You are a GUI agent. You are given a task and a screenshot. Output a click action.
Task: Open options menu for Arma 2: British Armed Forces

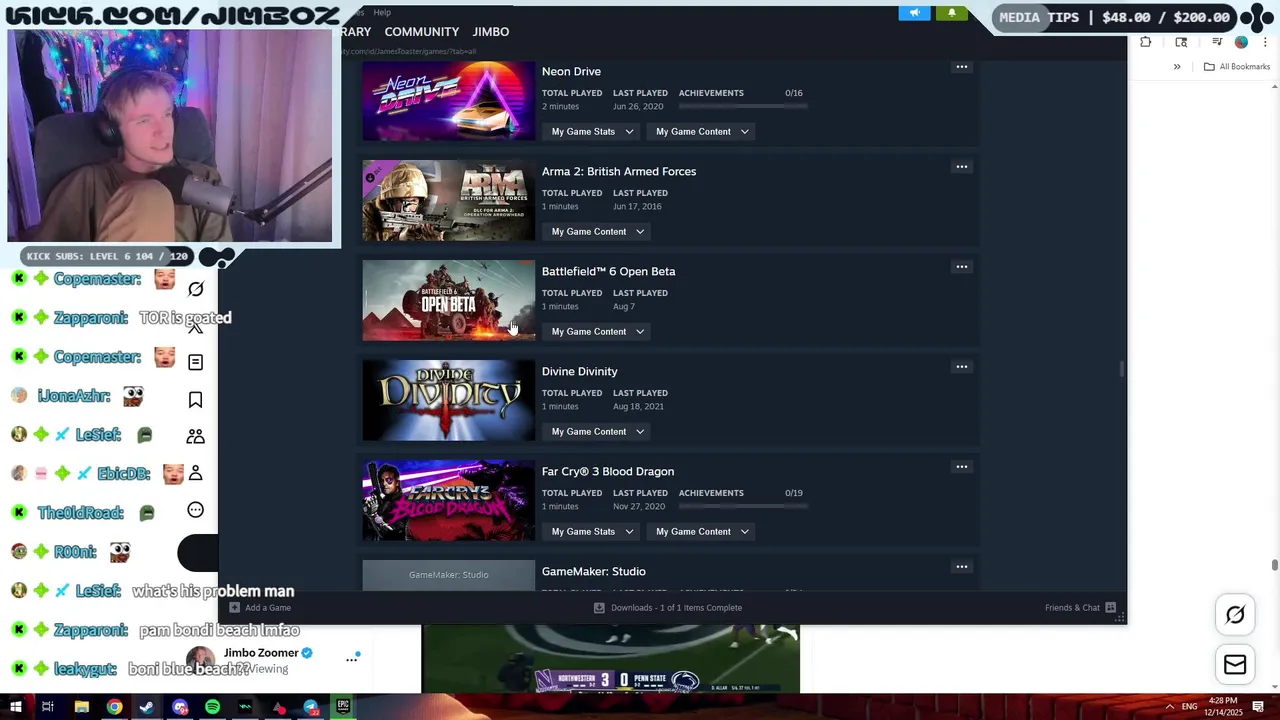click(x=961, y=167)
